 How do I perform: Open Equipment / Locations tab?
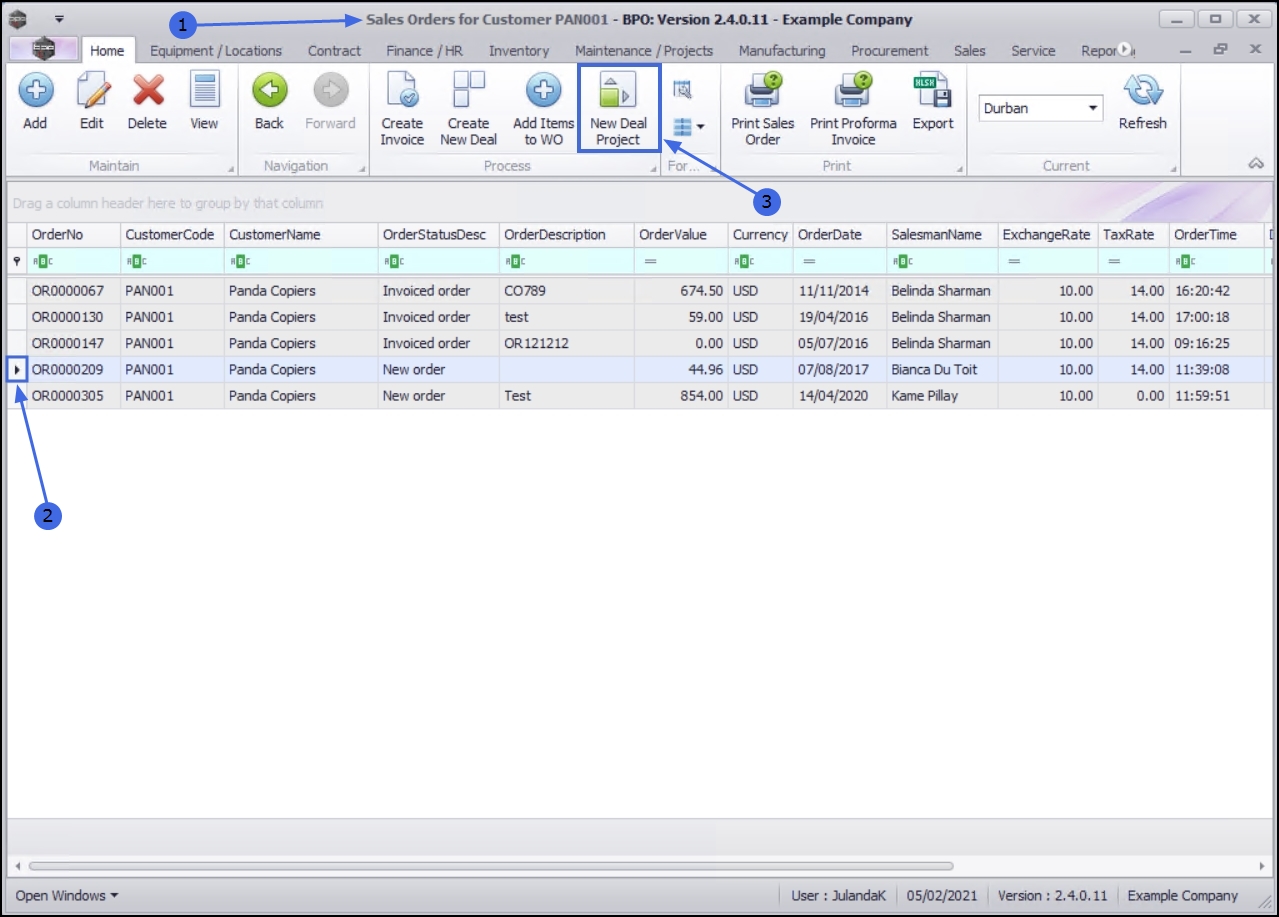click(216, 50)
